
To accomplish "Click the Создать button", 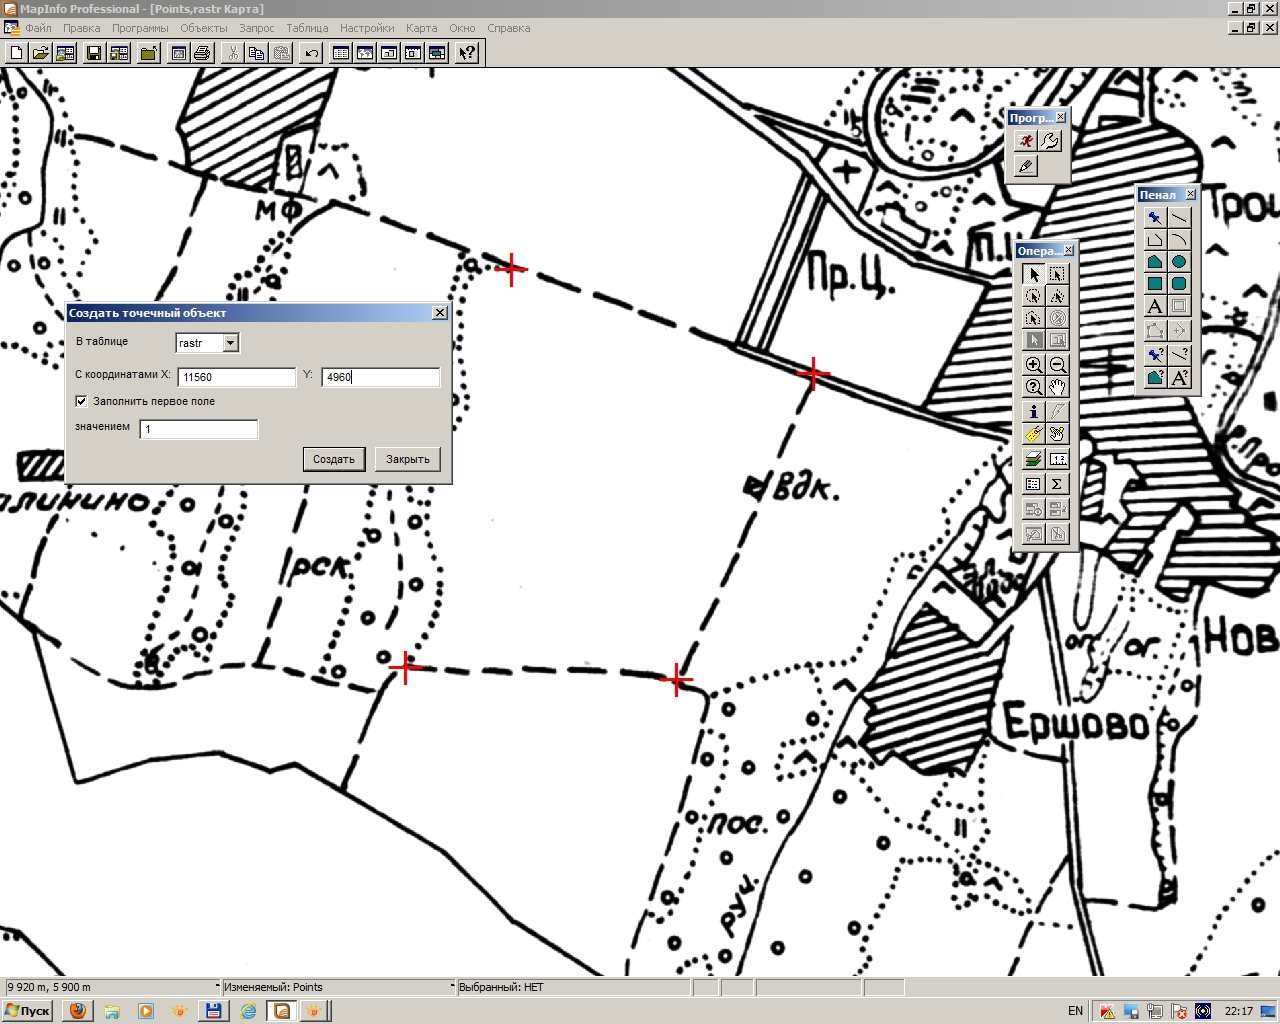I will (334, 459).
